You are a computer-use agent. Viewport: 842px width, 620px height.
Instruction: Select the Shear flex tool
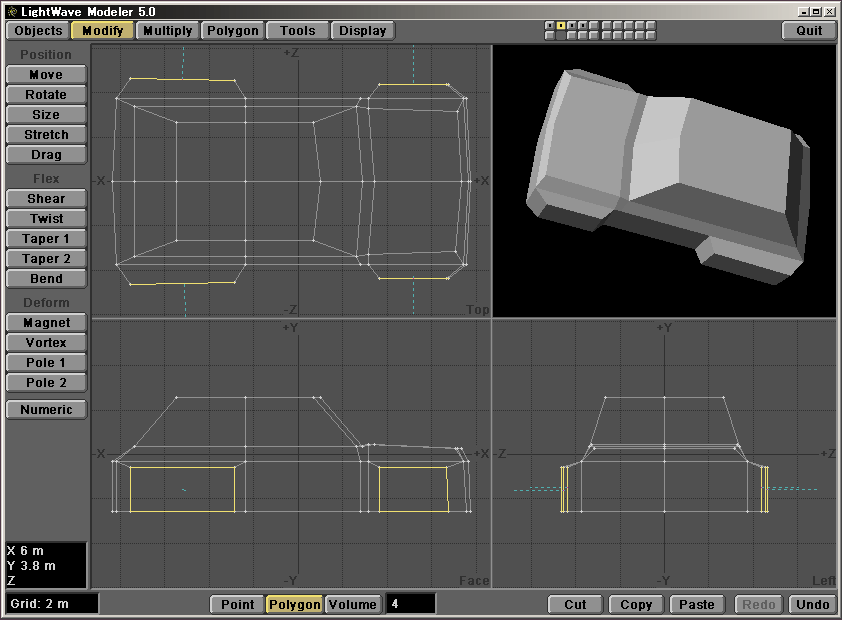46,199
